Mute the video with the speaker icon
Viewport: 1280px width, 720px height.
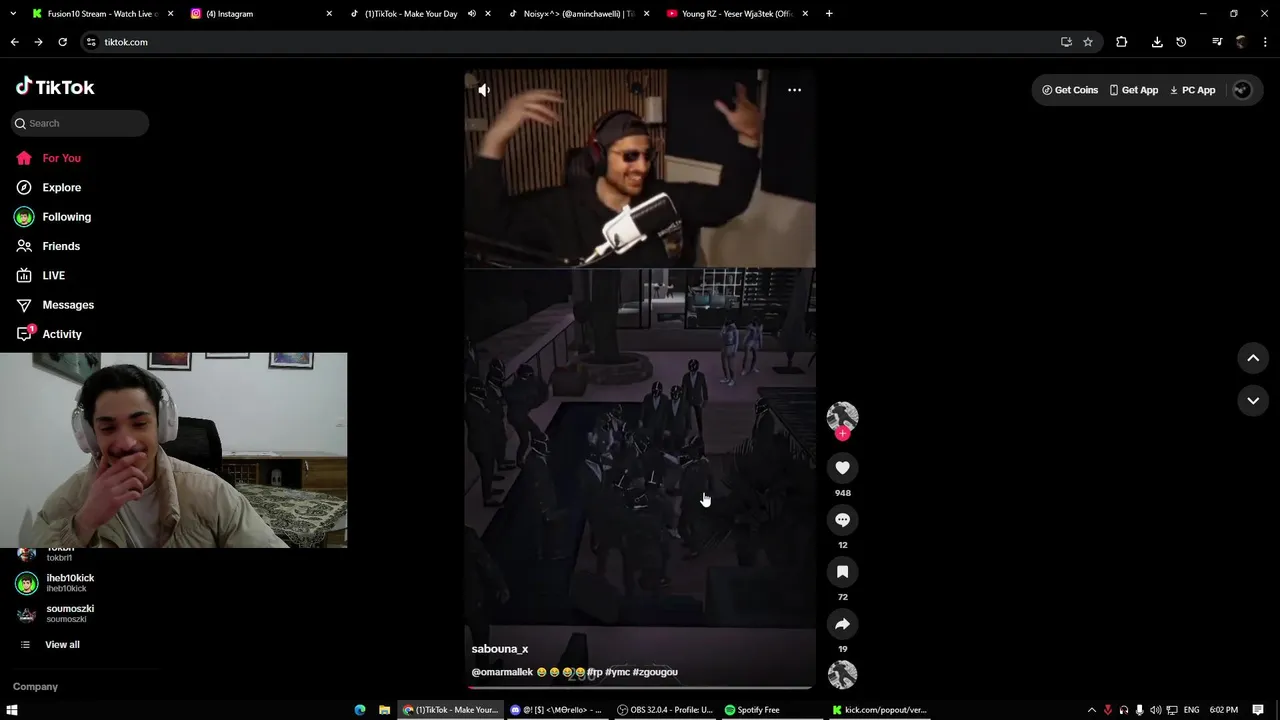[484, 90]
